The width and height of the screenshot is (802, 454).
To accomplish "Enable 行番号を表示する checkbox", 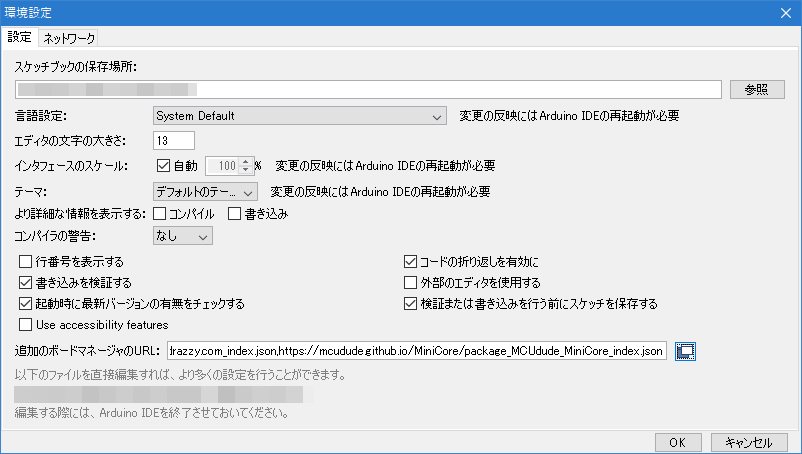I will (x=26, y=262).
